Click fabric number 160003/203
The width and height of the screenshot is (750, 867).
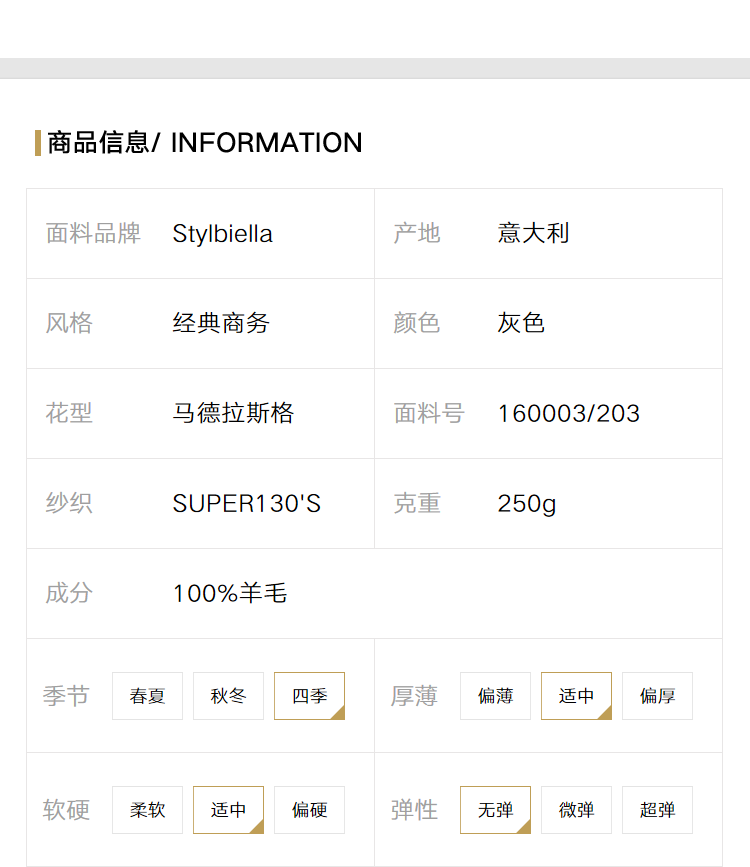569,414
